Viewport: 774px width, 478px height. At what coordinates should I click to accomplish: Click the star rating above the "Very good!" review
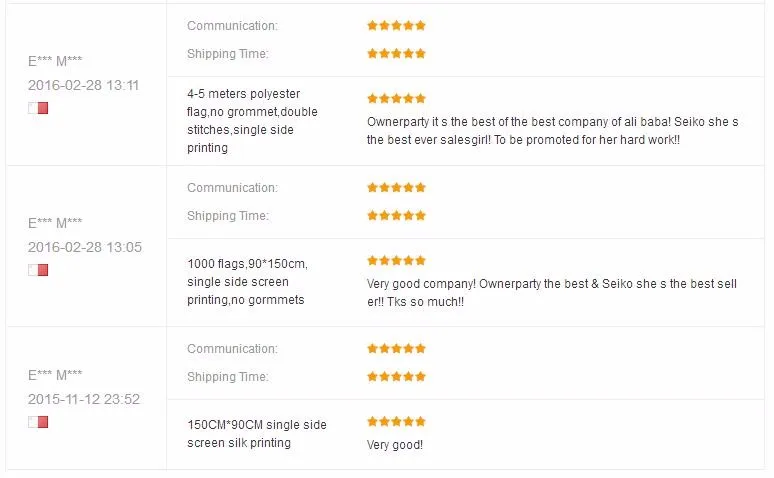tap(396, 422)
